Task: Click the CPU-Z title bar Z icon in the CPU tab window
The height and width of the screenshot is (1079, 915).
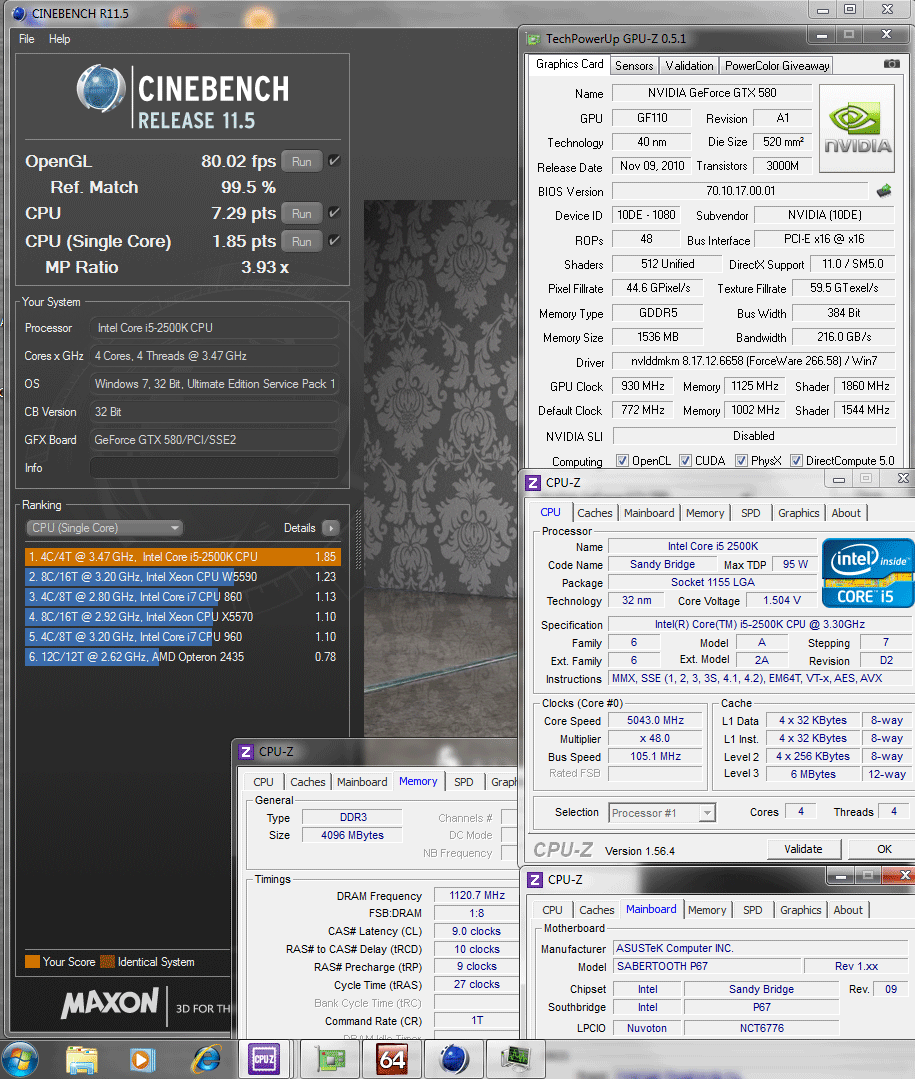Action: [533, 482]
